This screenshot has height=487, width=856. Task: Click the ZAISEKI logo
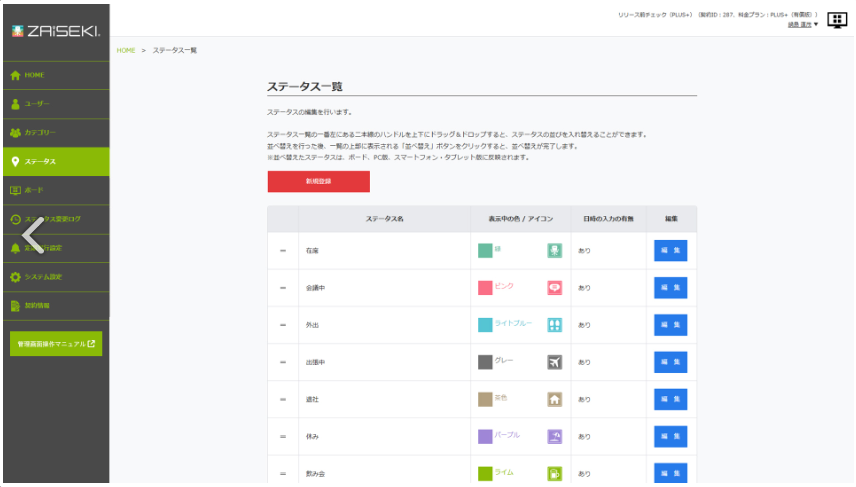54,32
